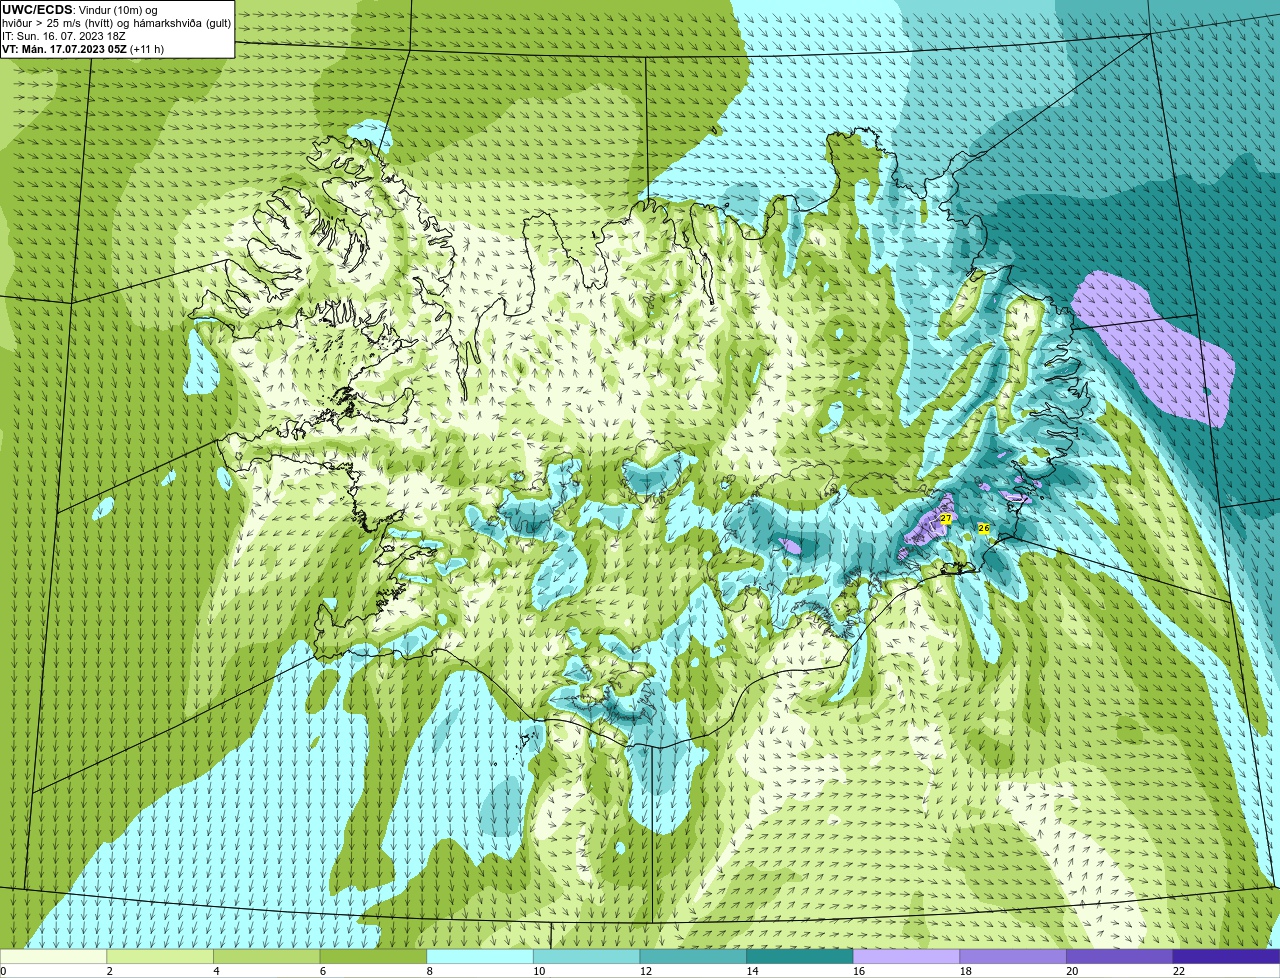The width and height of the screenshot is (1280, 978).
Task: Click the 10–12 m/s aqua legend swatch
Action: tap(587, 956)
